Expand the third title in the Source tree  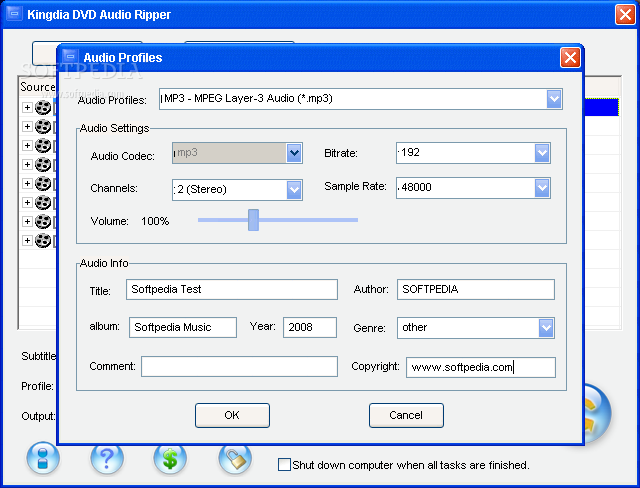(x=27, y=145)
